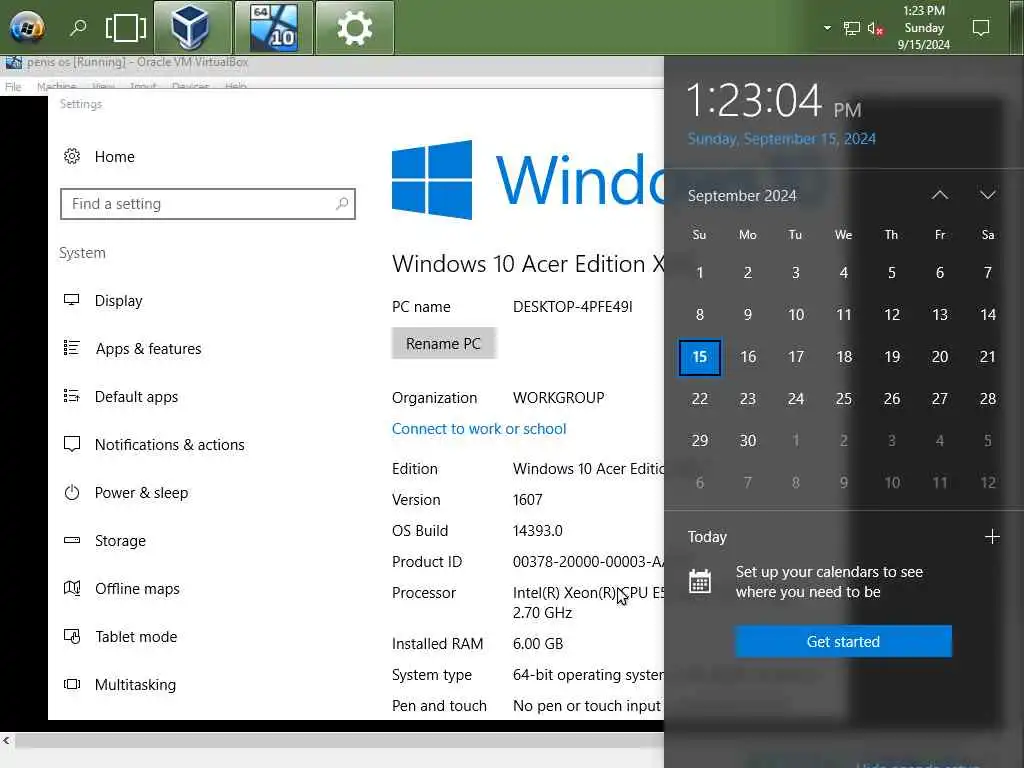Click the Find a setting search box
The width and height of the screenshot is (1024, 768).
(208, 204)
